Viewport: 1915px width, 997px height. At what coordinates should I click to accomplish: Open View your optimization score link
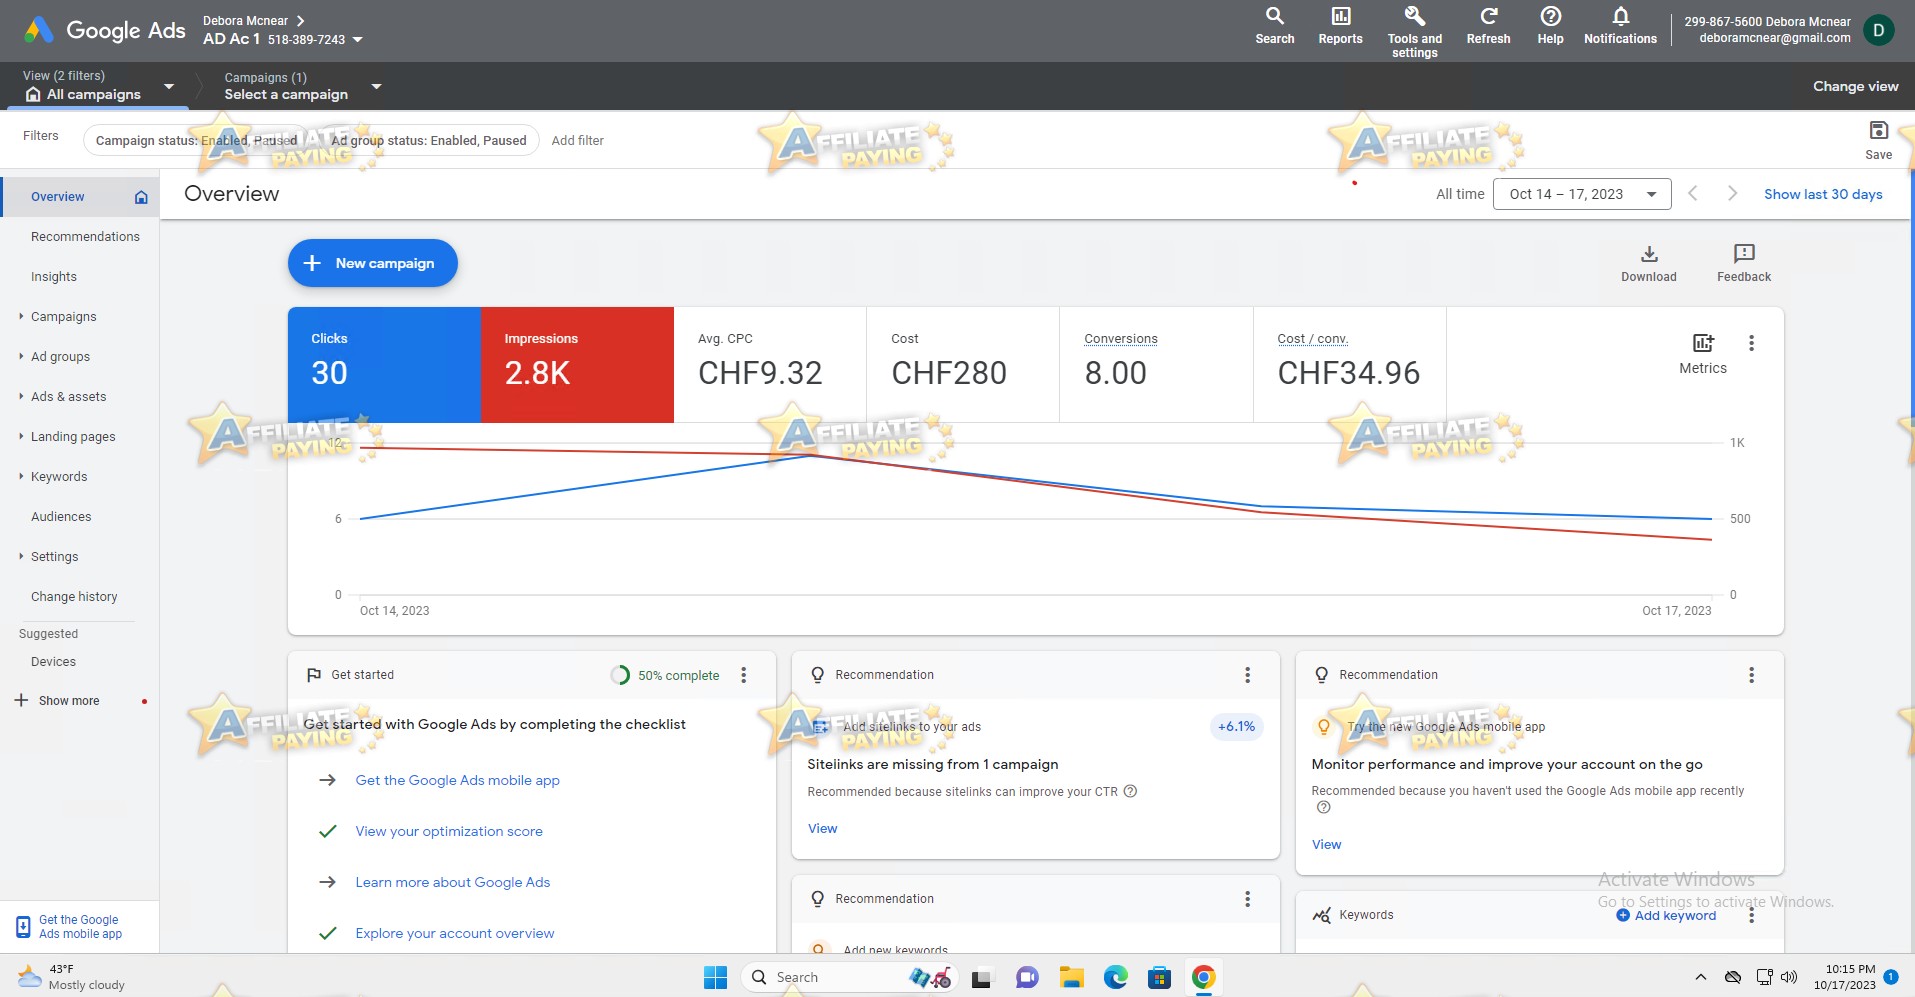coord(449,831)
